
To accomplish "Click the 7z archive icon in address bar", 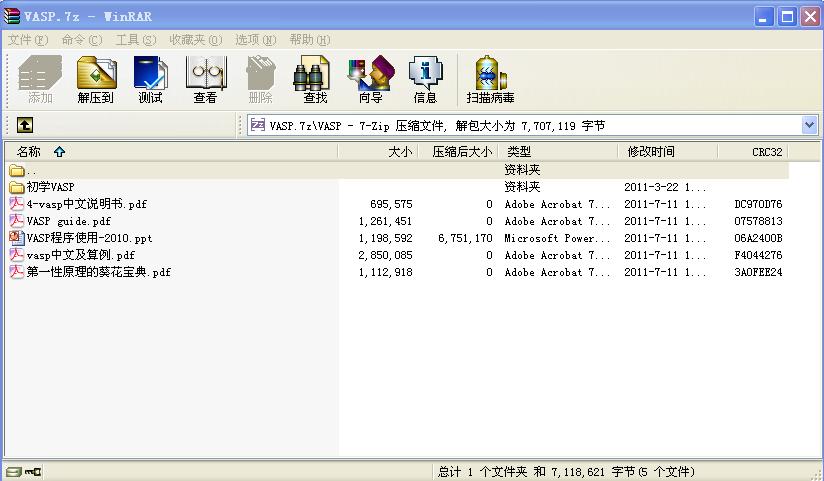I will click(258, 125).
